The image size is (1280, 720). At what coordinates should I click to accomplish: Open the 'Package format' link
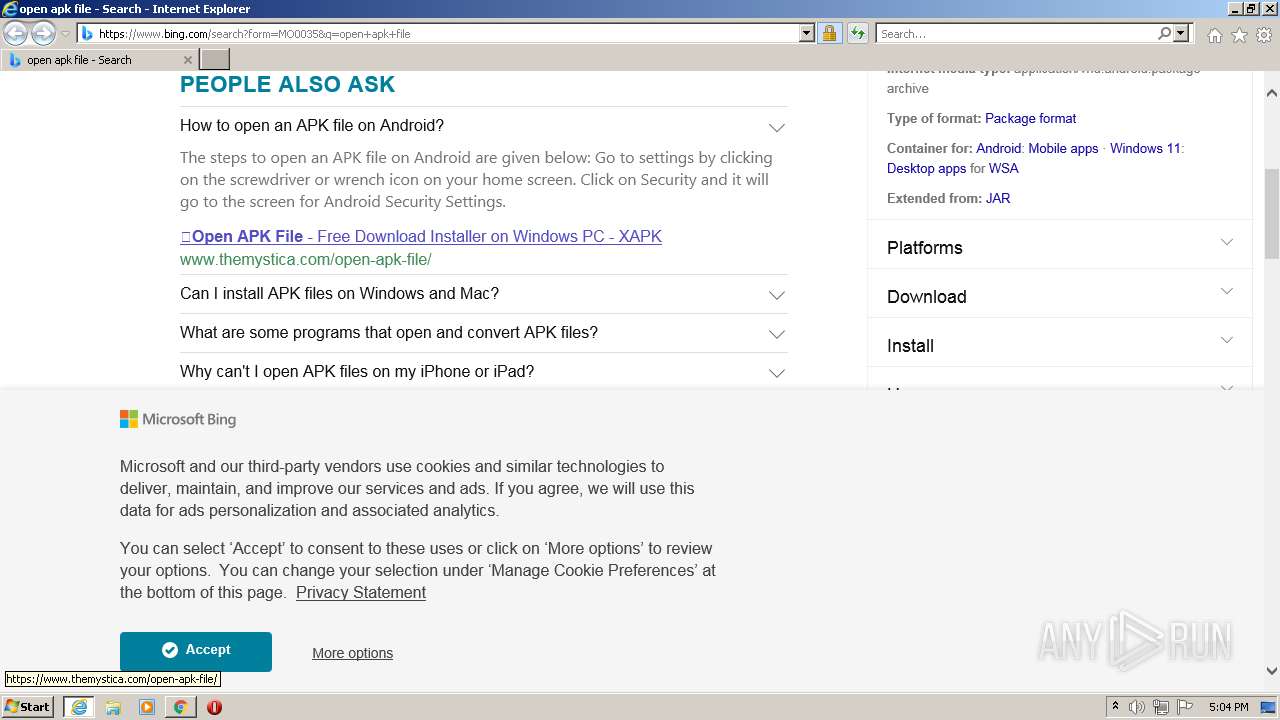1030,118
